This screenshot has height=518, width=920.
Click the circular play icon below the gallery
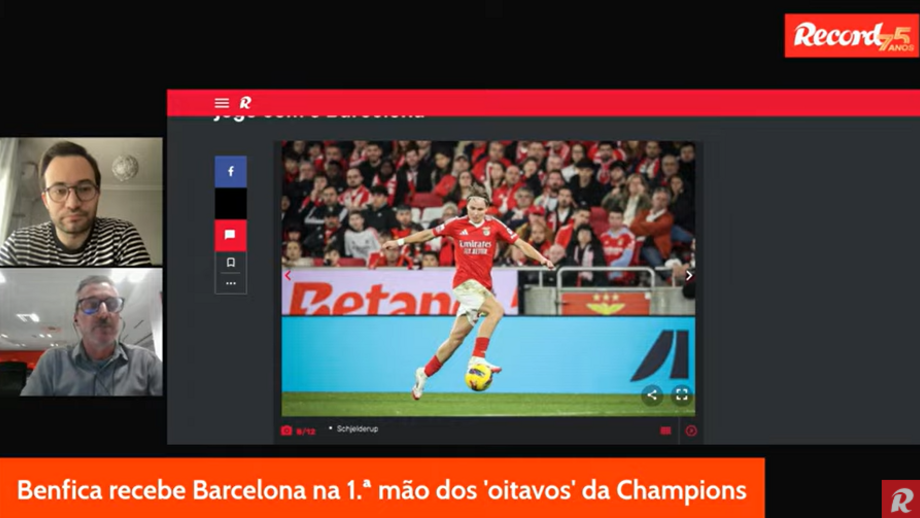click(x=691, y=431)
